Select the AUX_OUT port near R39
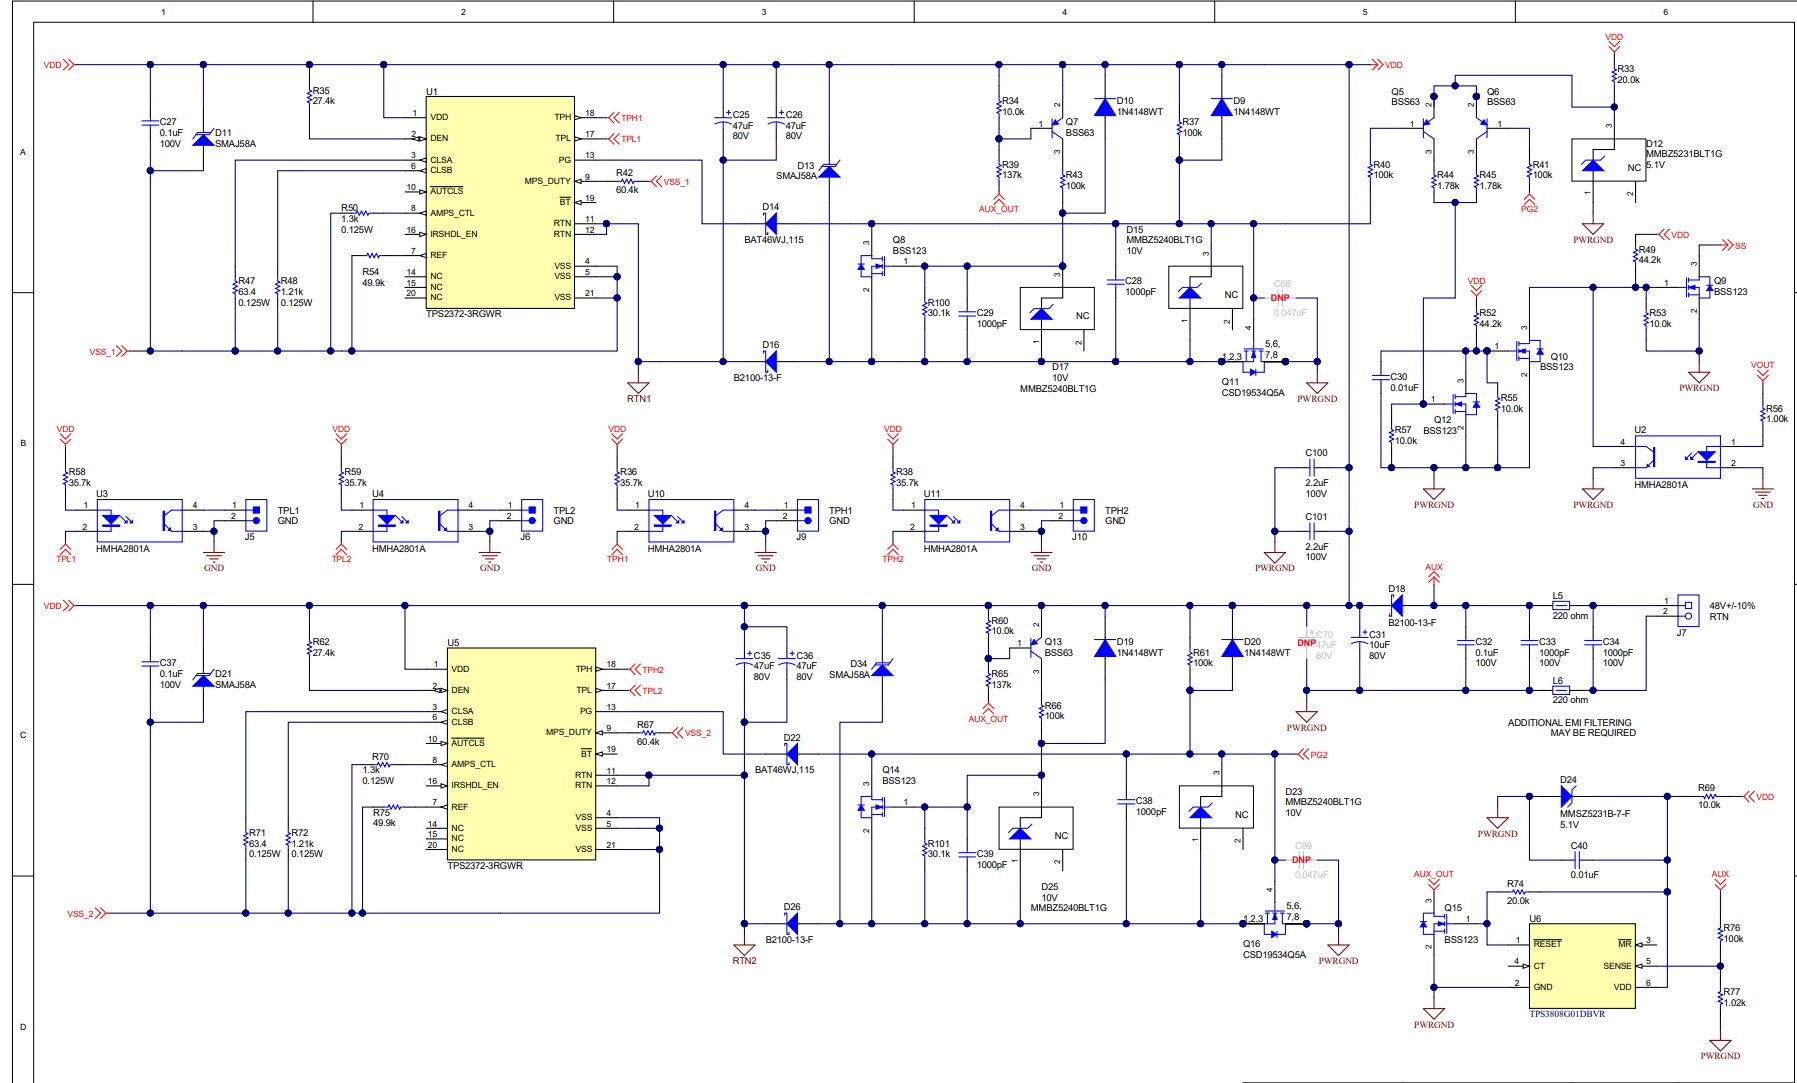Image resolution: width=1797 pixels, height=1083 pixels. (x=998, y=205)
